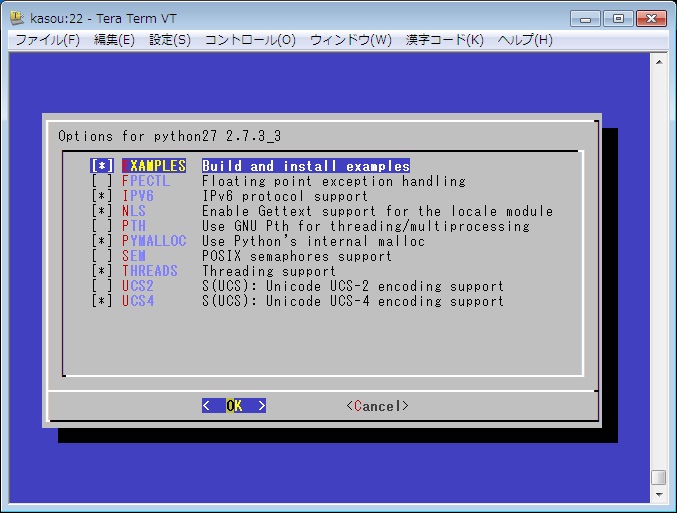Click 'Build and install examples' description
Screen dimensions: 677x513
click(306, 166)
